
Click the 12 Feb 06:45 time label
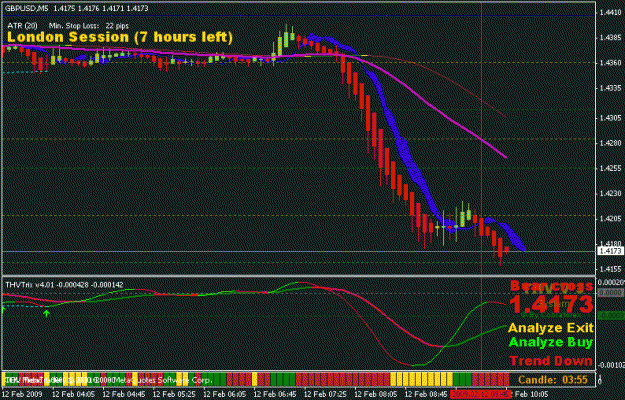275,394
